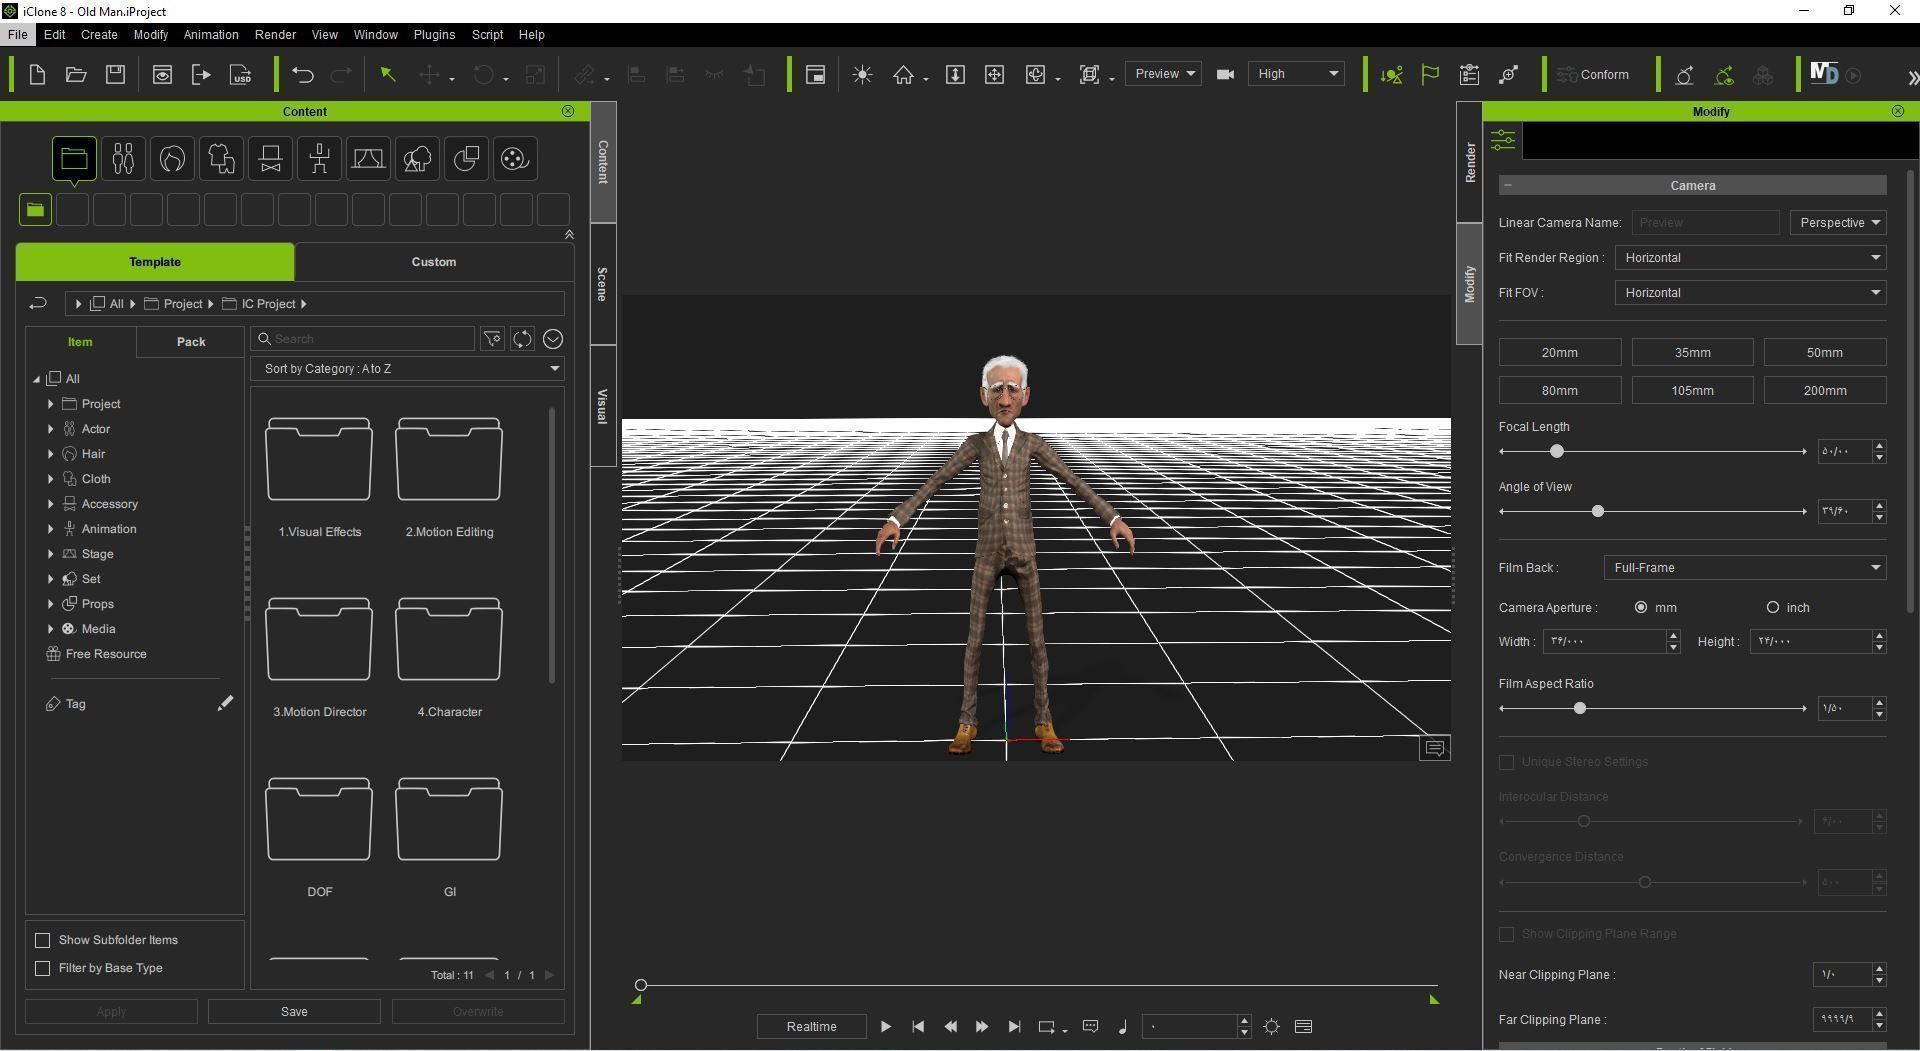Select the arrow Select tool
This screenshot has height=1051, width=1920.
click(388, 75)
